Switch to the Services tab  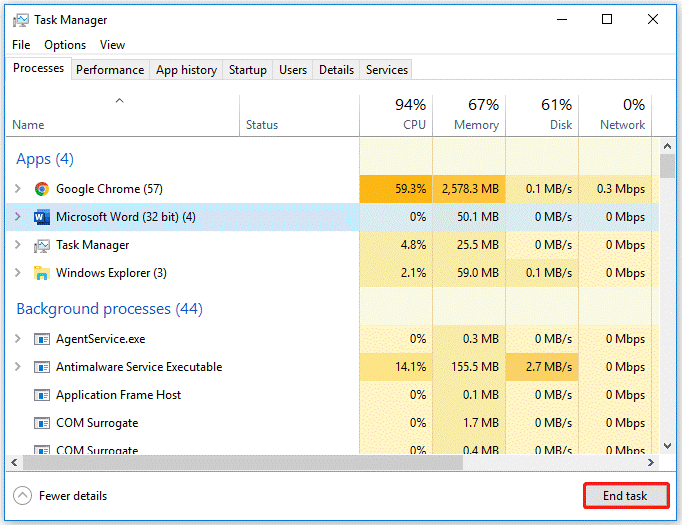coord(387,70)
